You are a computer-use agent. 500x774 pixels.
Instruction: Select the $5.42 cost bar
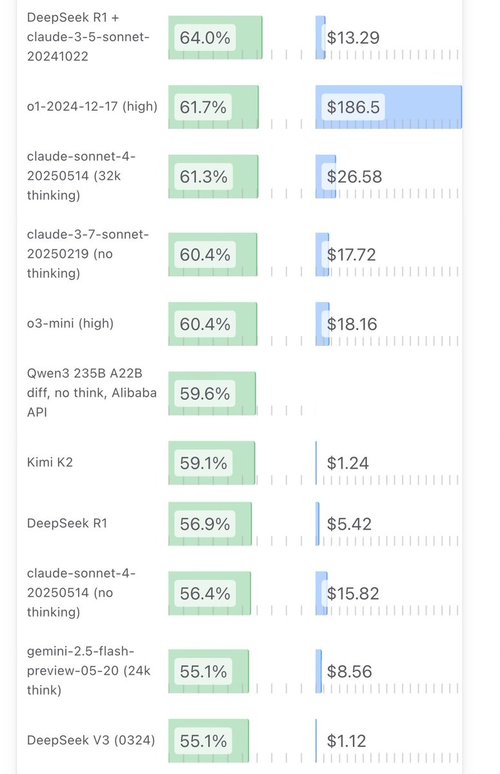(x=317, y=524)
